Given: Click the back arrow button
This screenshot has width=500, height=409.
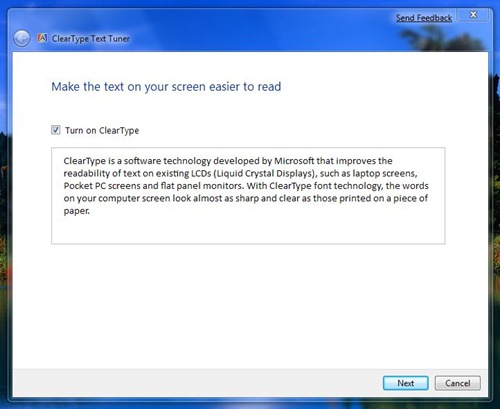Looking at the screenshot, I should coord(22,39).
